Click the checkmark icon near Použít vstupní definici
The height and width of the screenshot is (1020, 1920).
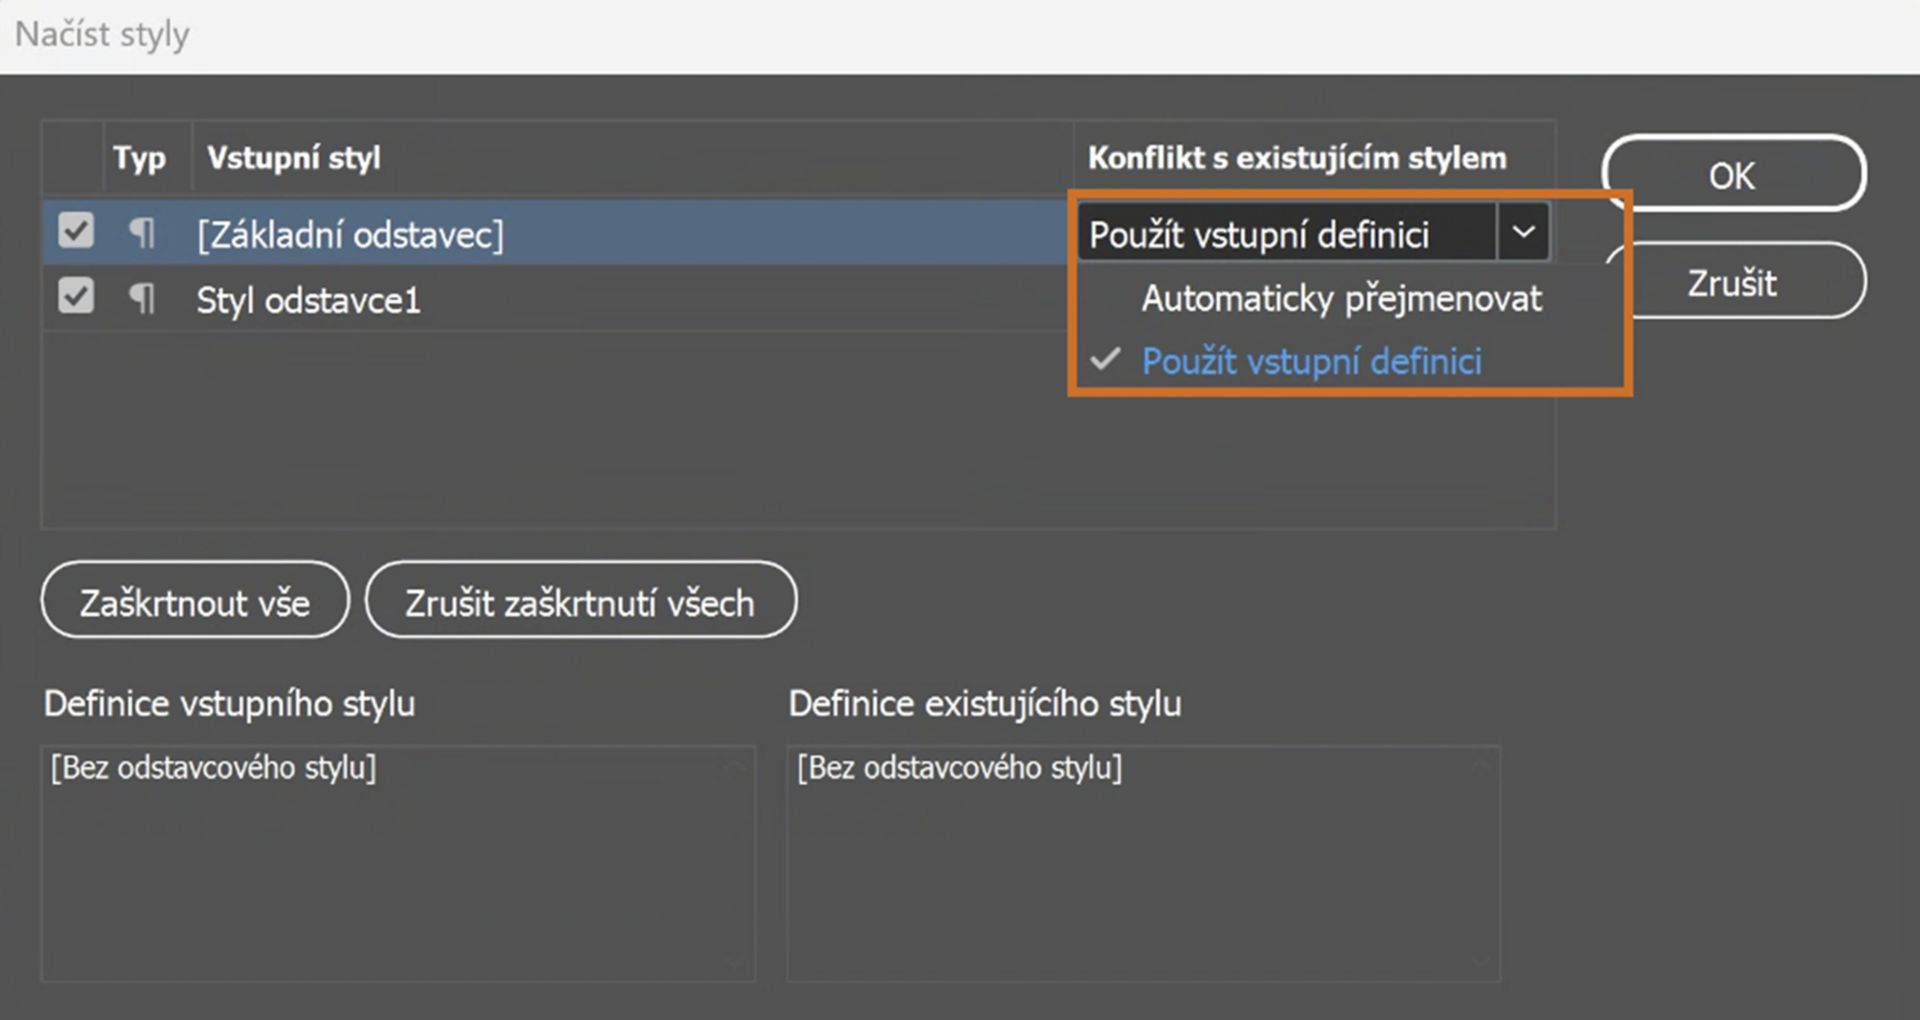pyautogui.click(x=1104, y=361)
